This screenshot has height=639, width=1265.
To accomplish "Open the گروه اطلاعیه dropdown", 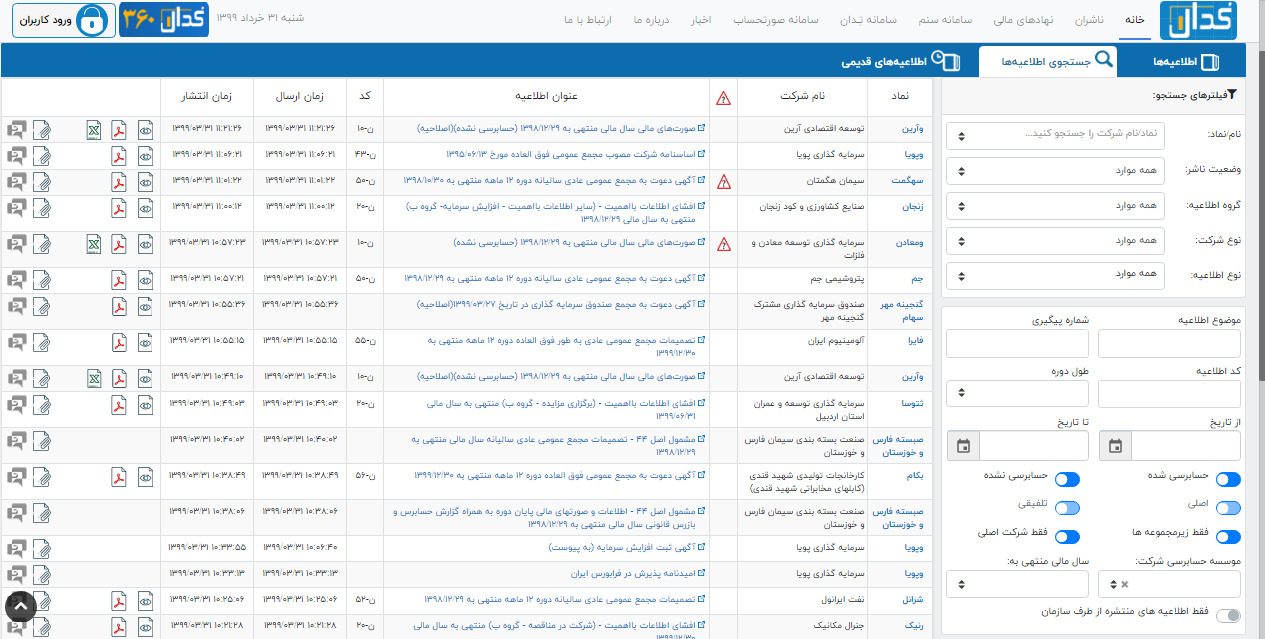I will [x=1054, y=206].
